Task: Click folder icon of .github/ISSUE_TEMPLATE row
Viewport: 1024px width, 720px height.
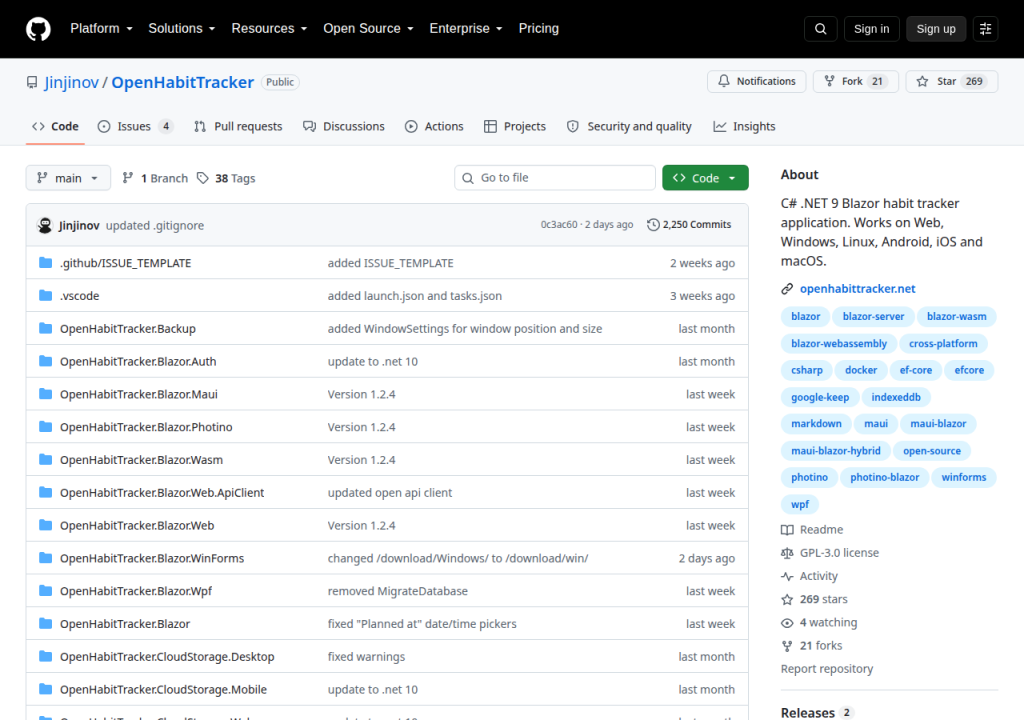Action: [45, 263]
